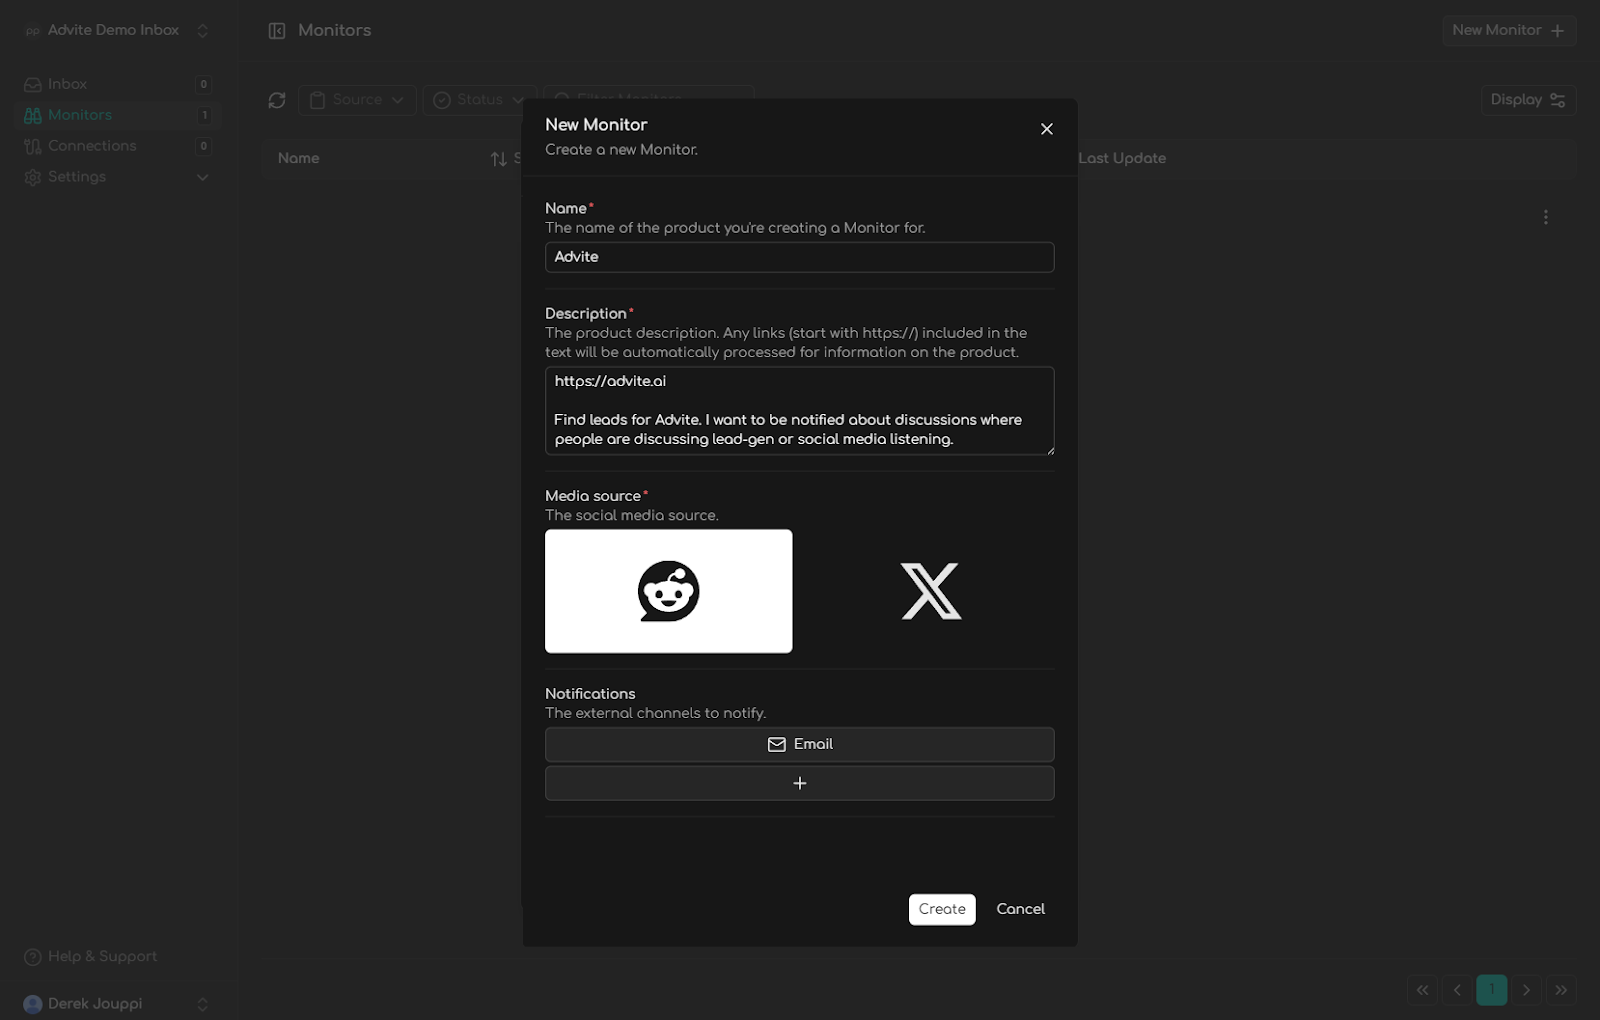Refresh the monitors list
Image resolution: width=1600 pixels, height=1020 pixels.
coord(277,100)
